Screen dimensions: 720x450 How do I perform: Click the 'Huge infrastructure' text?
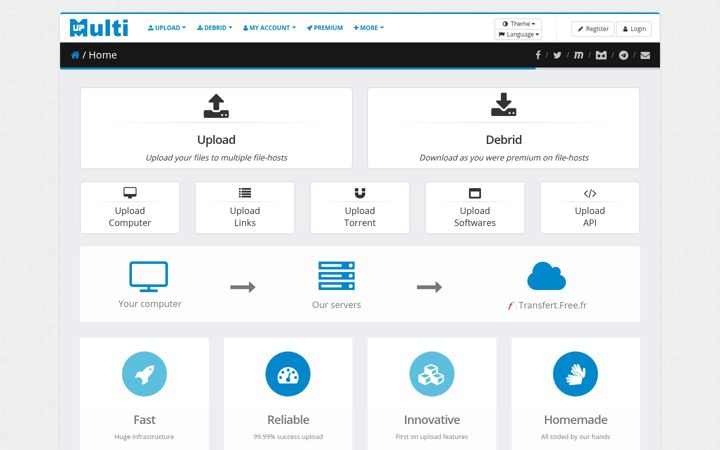[x=145, y=437]
